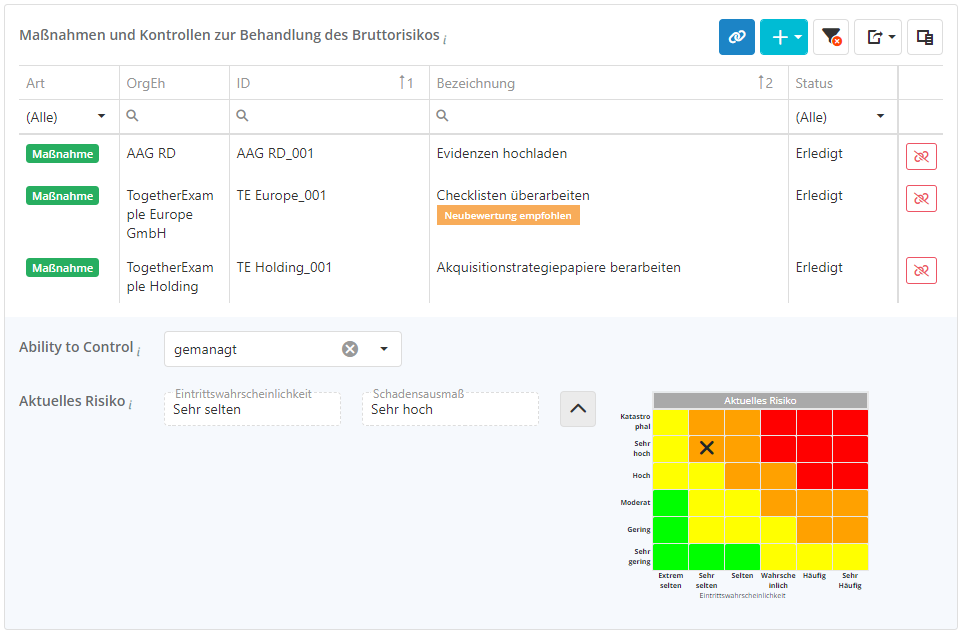This screenshot has height=636, width=962.
Task: Click the blue link measure button
Action: click(x=737, y=37)
